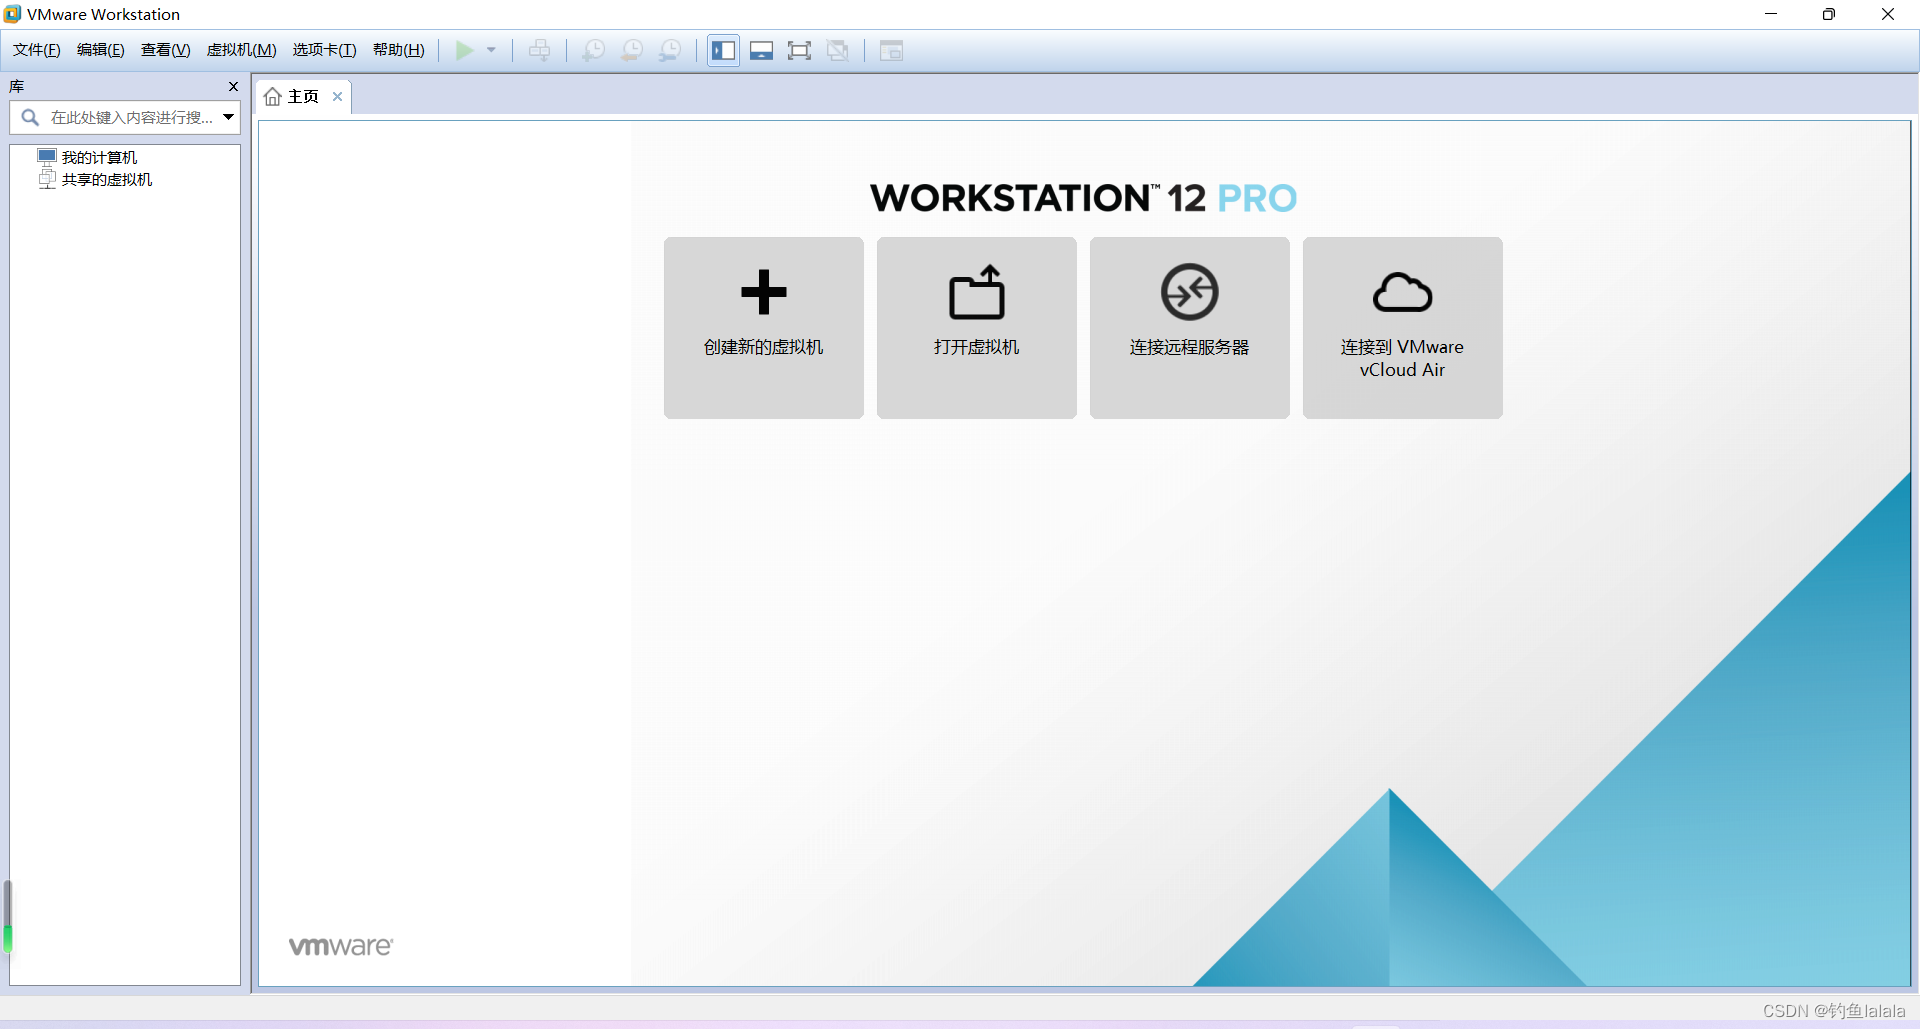Click the Unity mode toolbar icon
Screen dimensions: 1920x1029
838,50
